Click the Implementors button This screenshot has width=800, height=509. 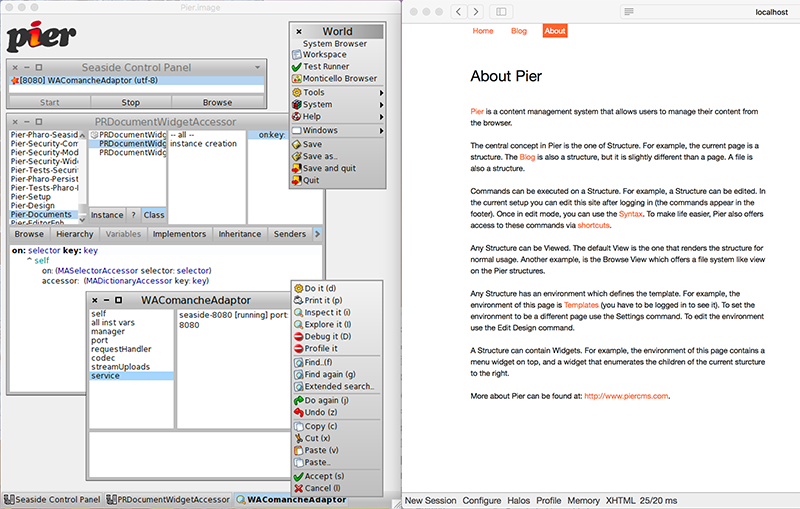179,234
